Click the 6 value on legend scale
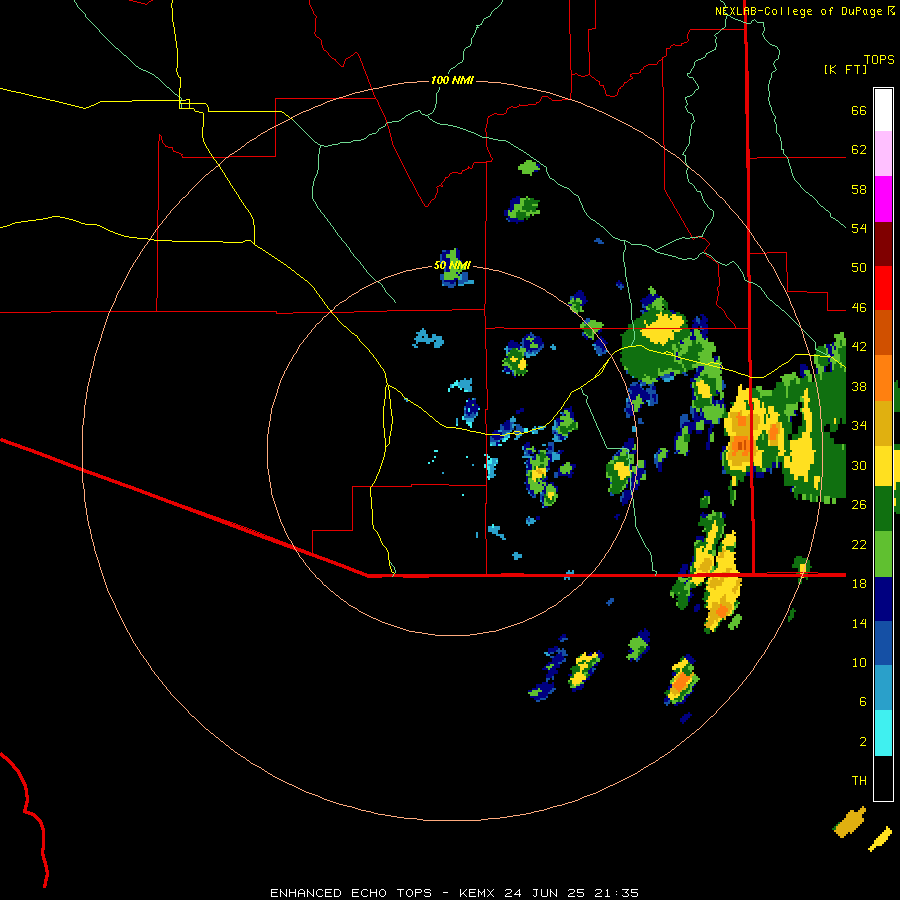Viewport: 900px width, 900px height. (863, 701)
